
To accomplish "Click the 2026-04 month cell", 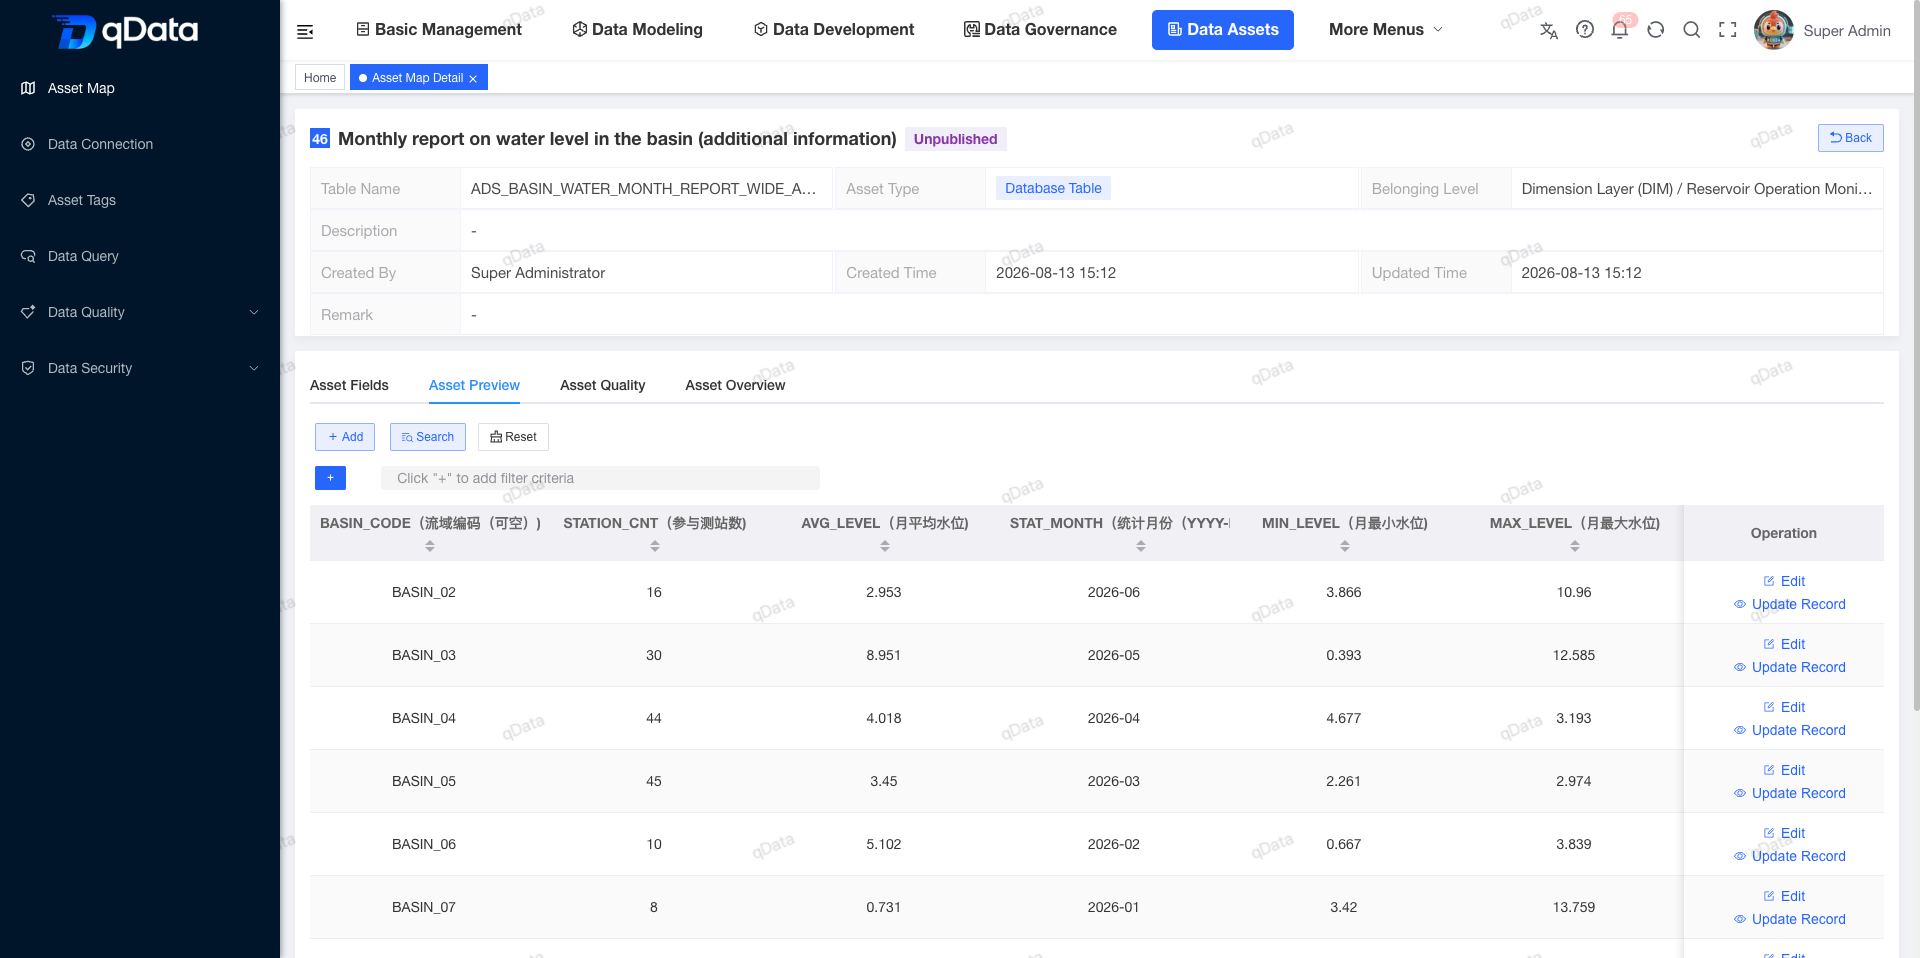I will 1113,718.
